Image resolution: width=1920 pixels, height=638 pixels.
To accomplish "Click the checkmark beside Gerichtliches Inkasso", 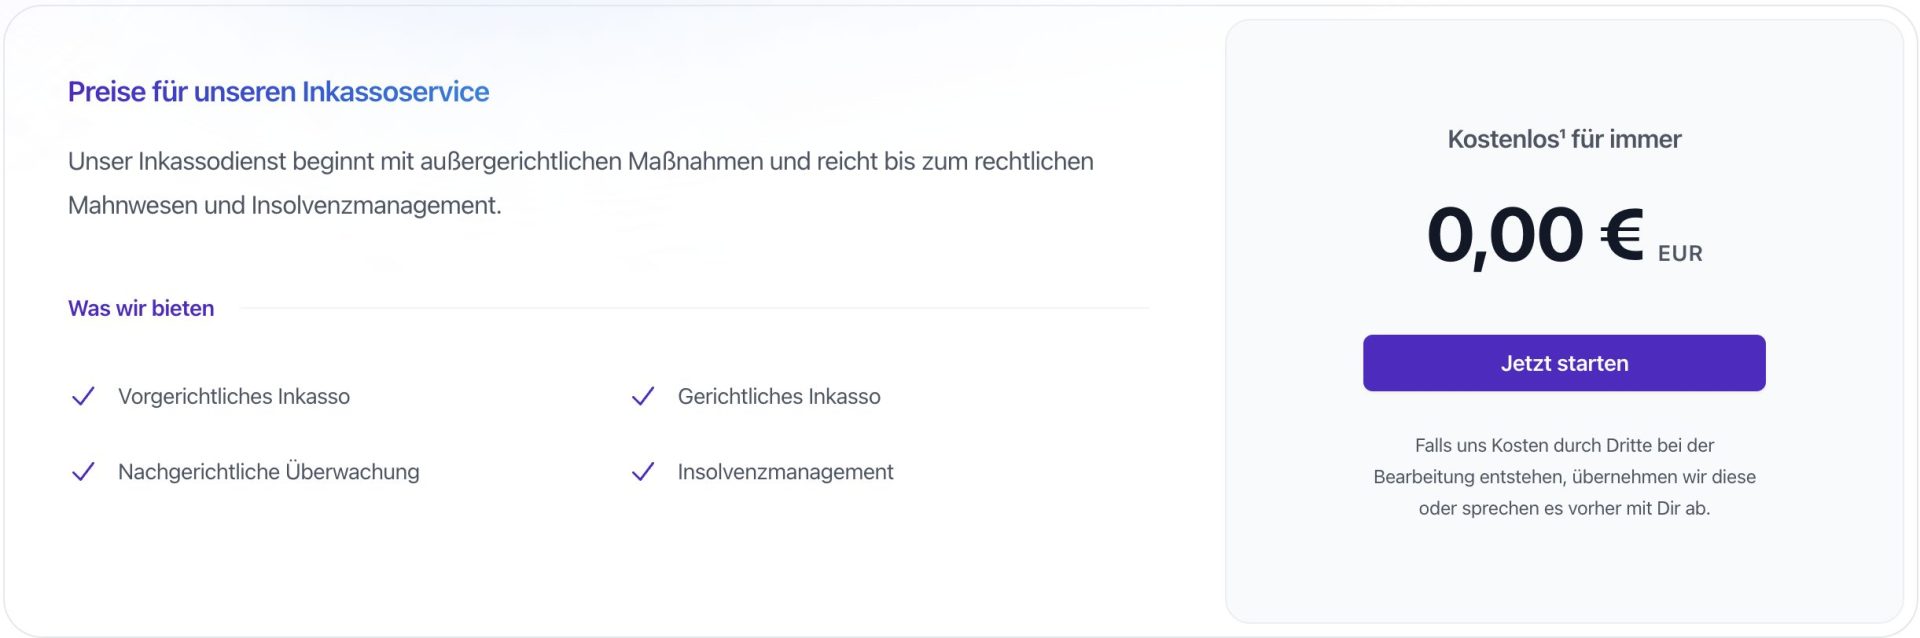I will click(x=643, y=397).
